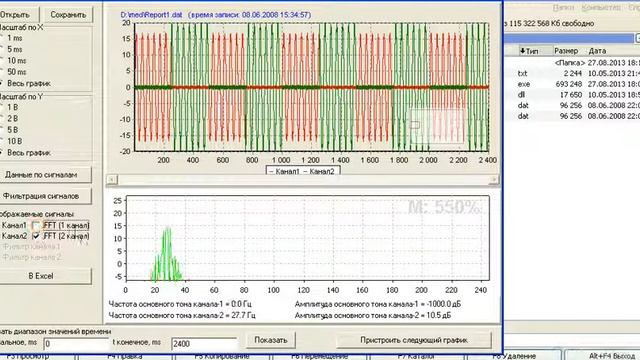Image resolution: width=640 pixels, height=360 pixels.
Task: Click the D:\med\Report1.dat chart title
Action: click(x=216, y=15)
